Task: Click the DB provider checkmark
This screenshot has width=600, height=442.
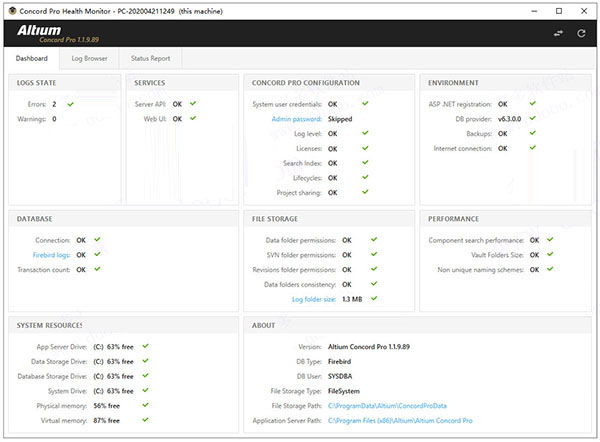Action: click(533, 118)
